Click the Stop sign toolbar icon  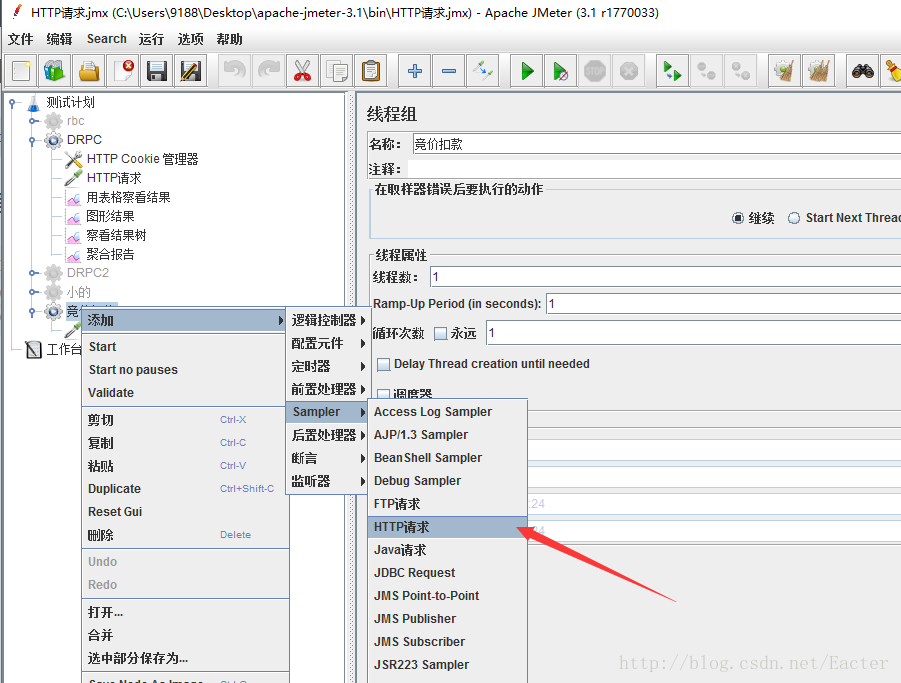[x=595, y=71]
